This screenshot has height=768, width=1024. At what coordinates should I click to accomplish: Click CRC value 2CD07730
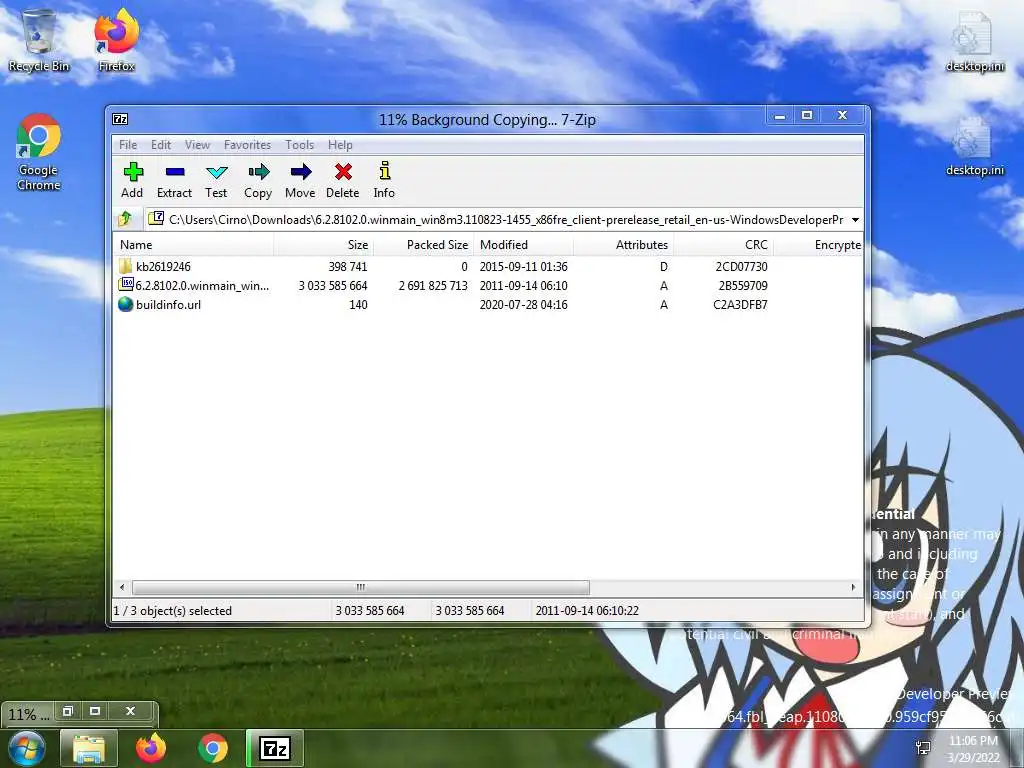[741, 266]
